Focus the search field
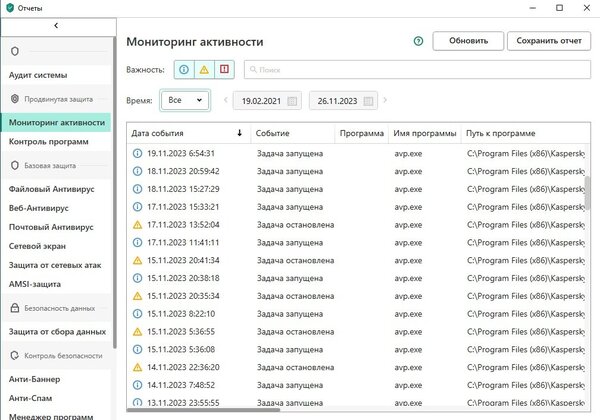 point(417,70)
